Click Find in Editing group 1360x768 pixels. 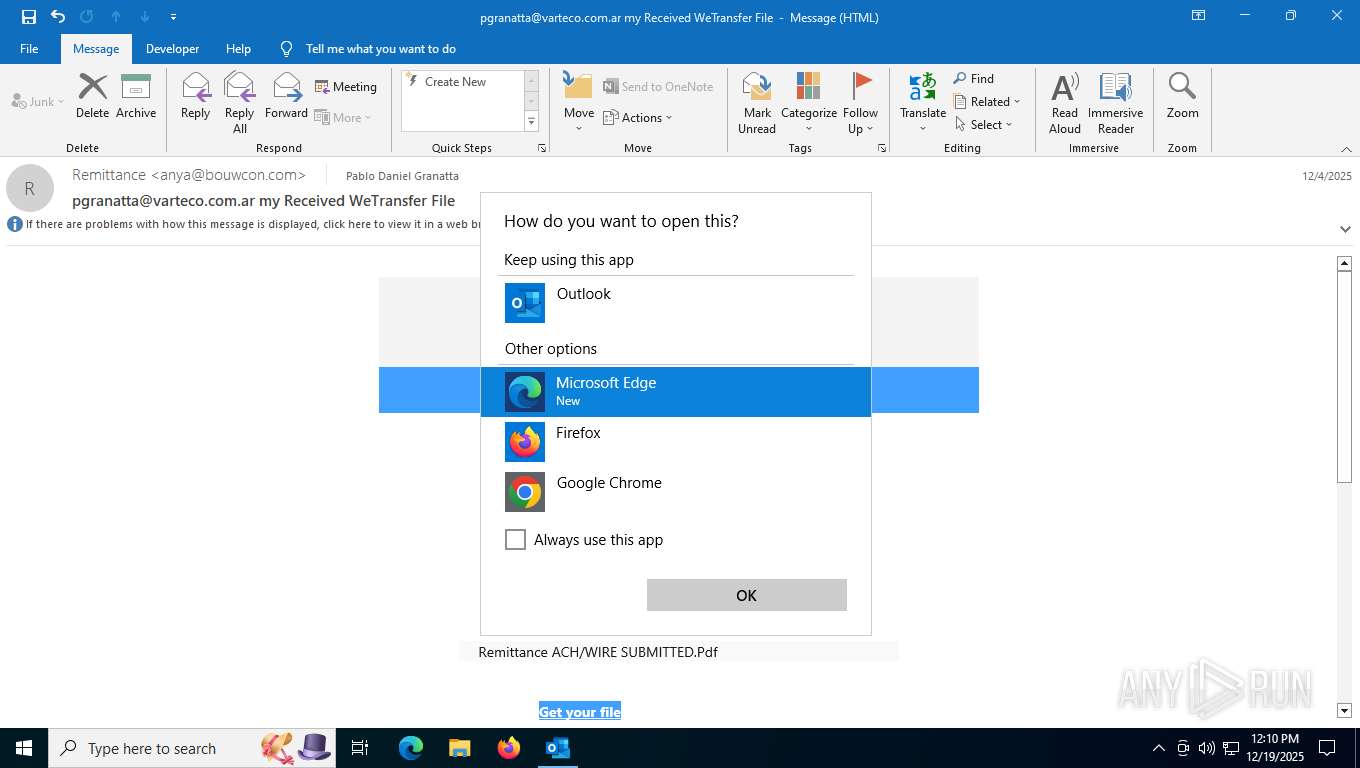pyautogui.click(x=973, y=78)
